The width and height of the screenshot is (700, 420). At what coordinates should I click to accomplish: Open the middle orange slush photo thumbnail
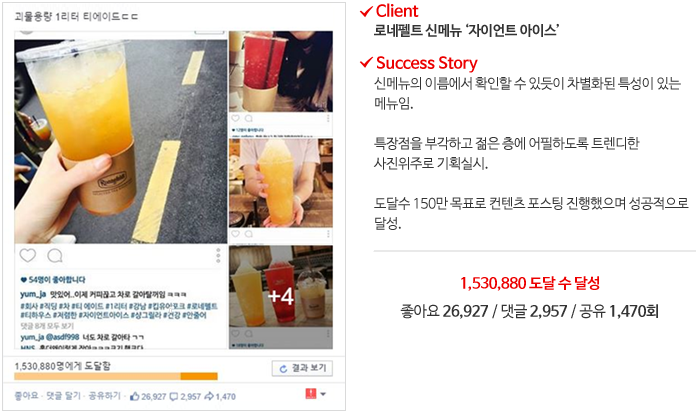[281, 183]
